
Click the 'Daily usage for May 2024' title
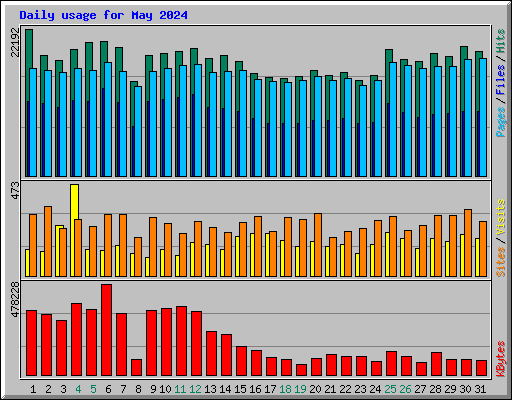click(x=103, y=15)
